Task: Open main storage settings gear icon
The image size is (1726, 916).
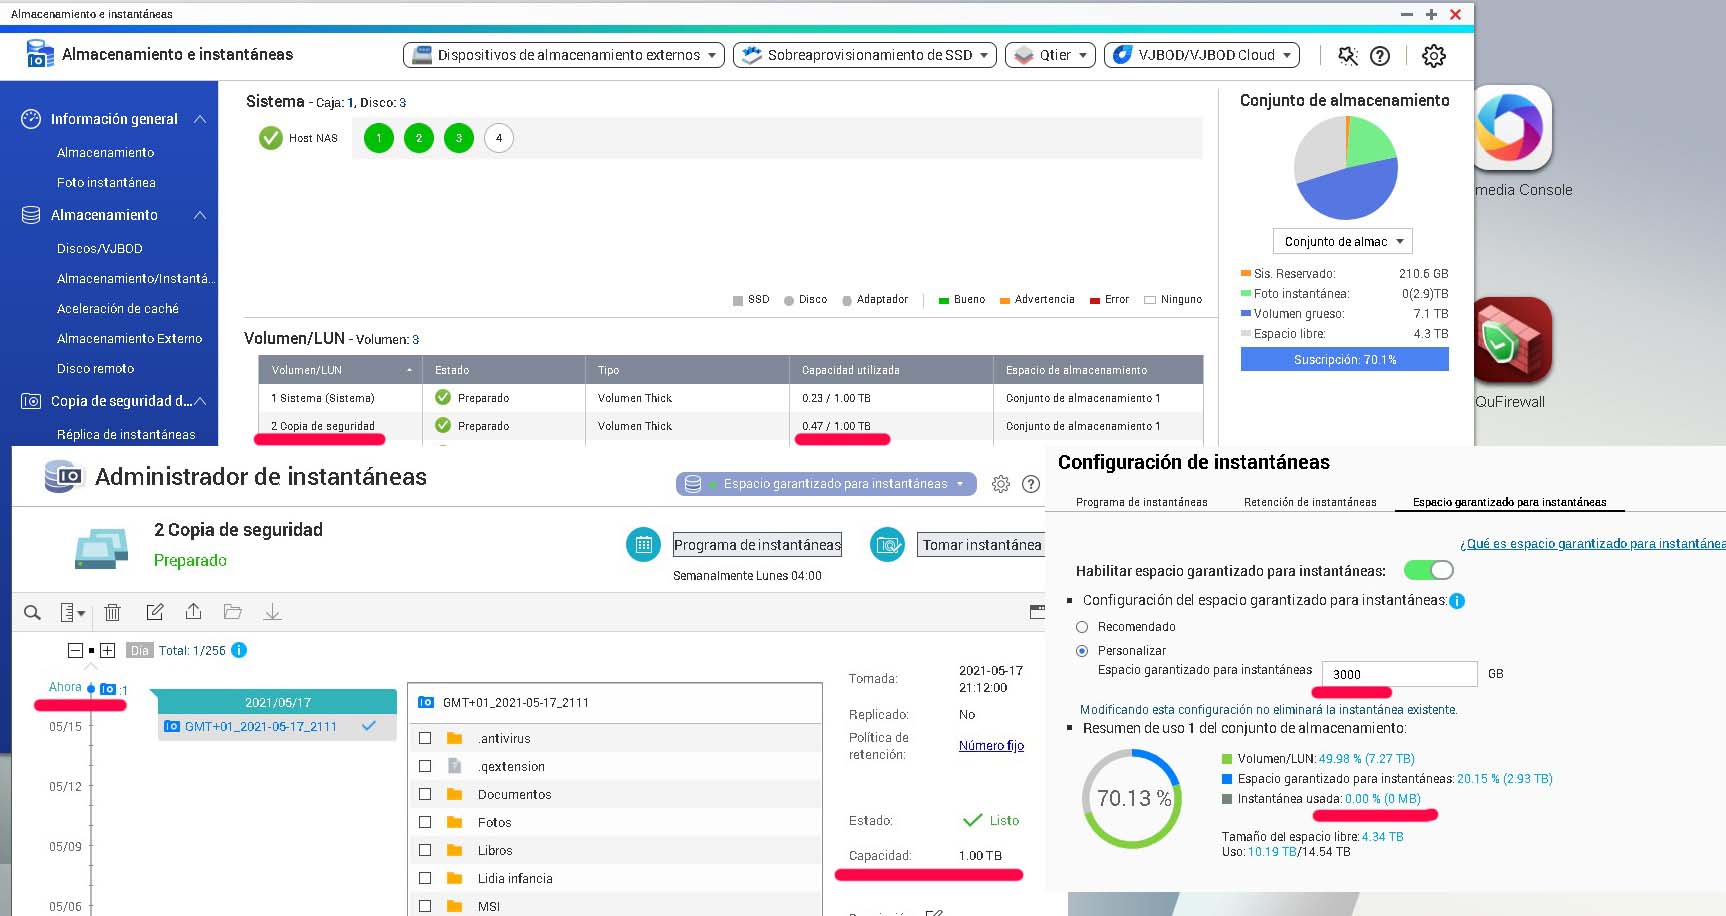Action: click(1433, 56)
